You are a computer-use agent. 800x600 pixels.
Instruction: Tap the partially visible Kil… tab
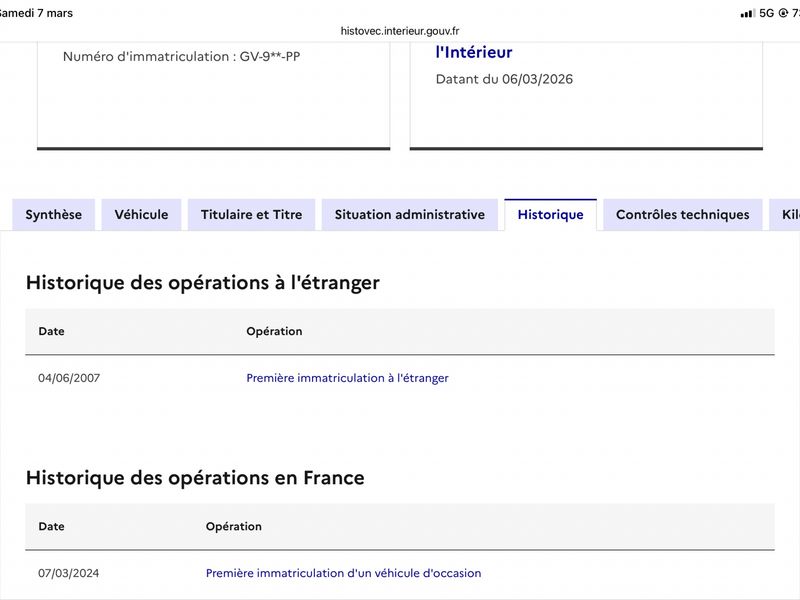(785, 215)
